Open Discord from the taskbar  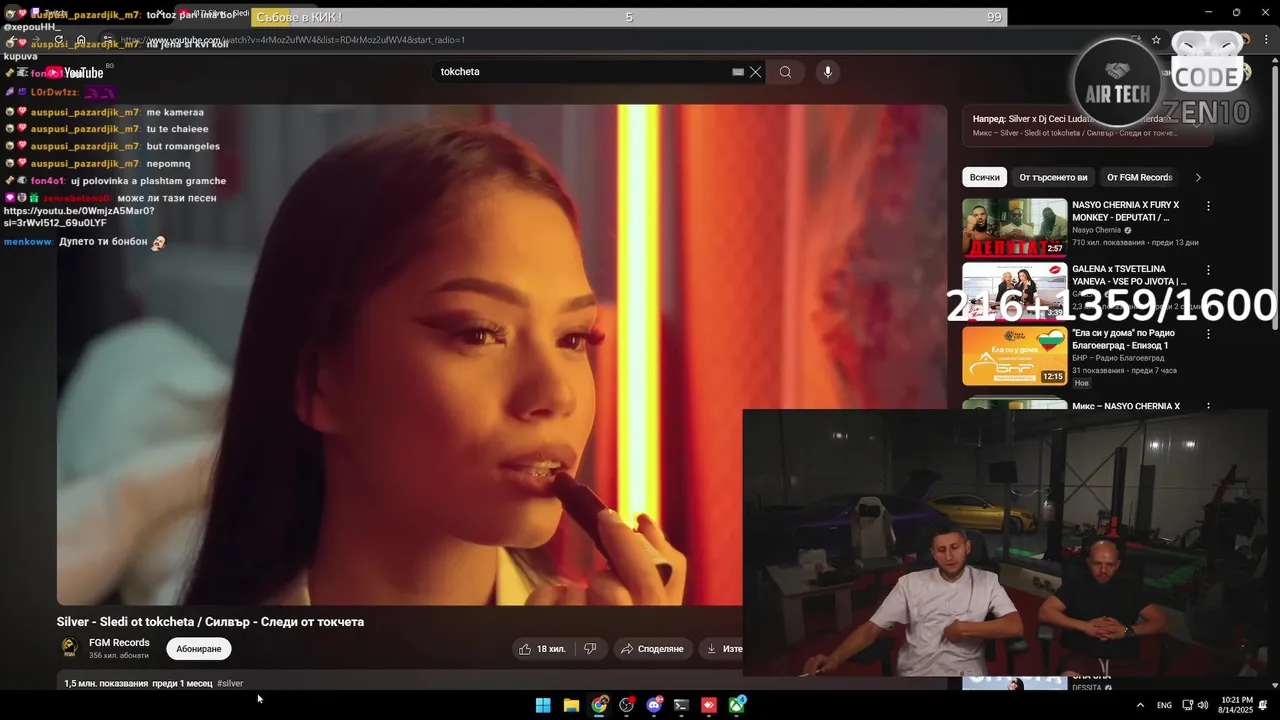(x=654, y=705)
